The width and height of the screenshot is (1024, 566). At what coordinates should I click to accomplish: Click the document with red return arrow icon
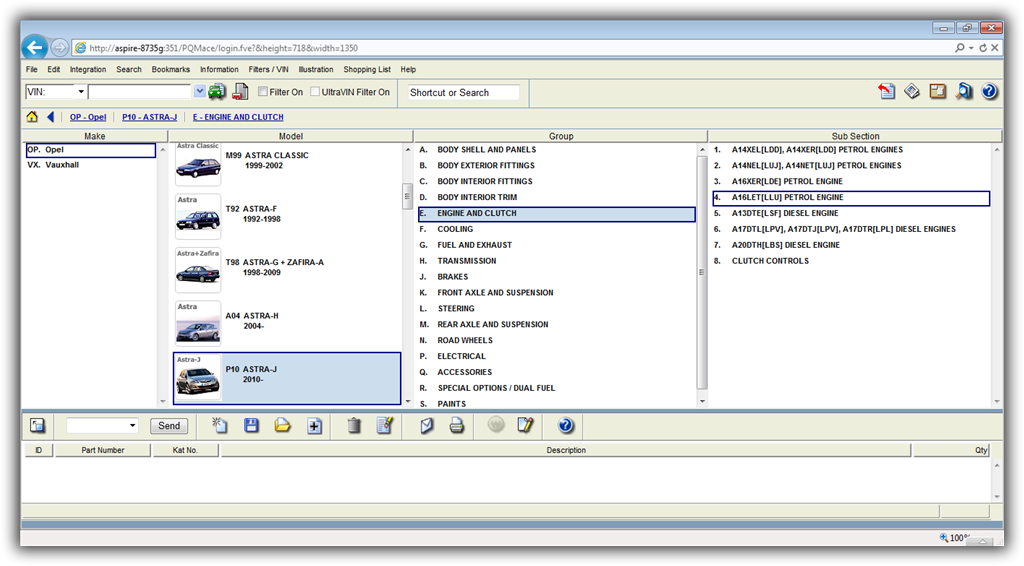click(x=886, y=91)
